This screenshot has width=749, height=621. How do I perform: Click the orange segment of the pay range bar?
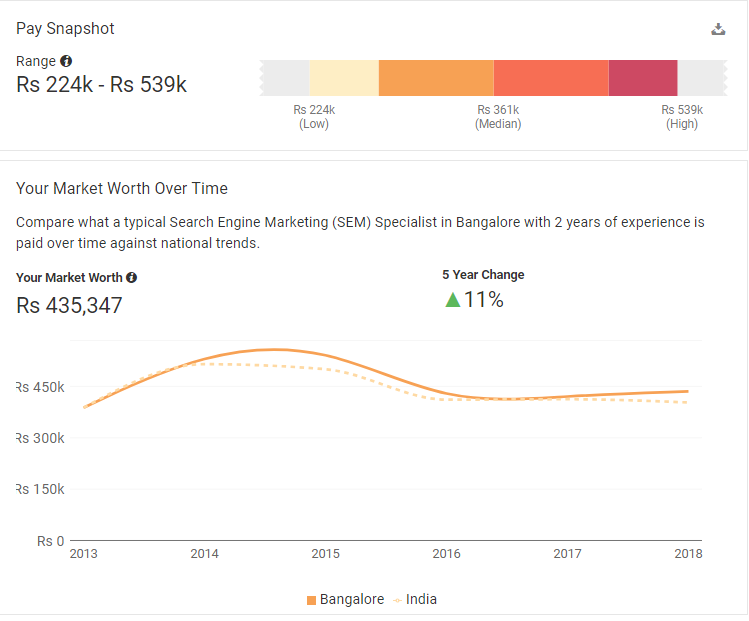click(x=436, y=78)
